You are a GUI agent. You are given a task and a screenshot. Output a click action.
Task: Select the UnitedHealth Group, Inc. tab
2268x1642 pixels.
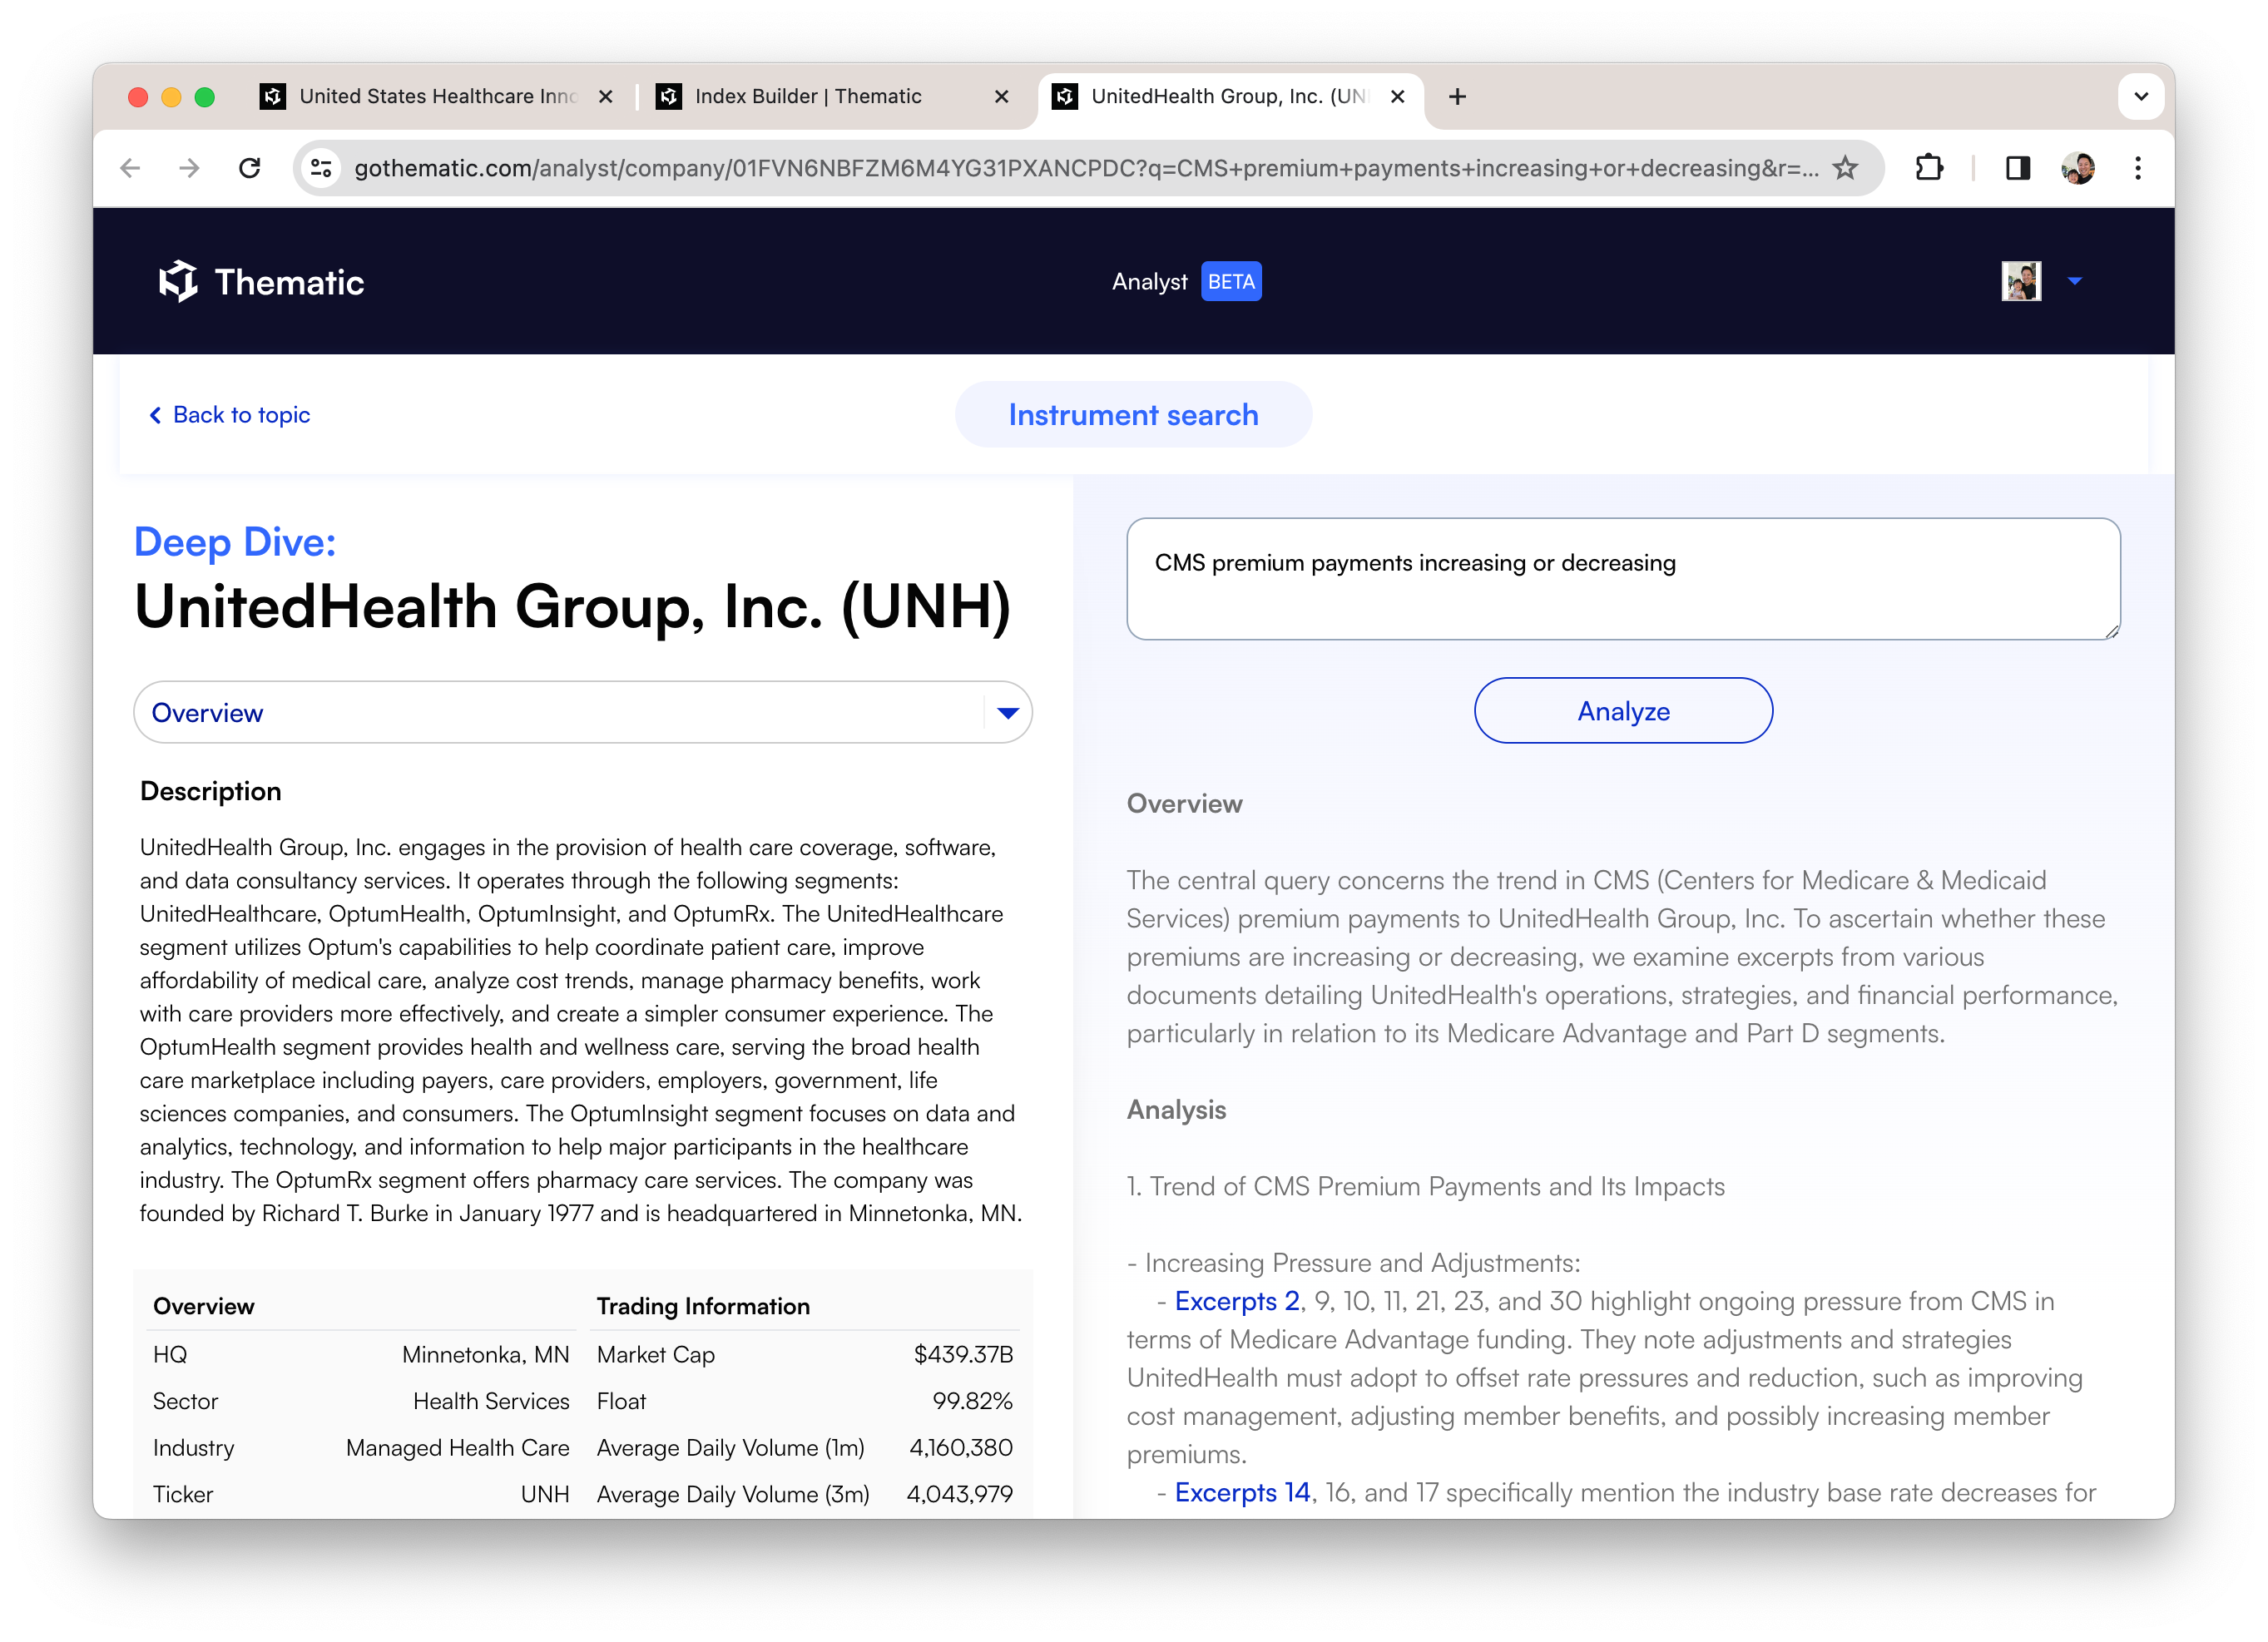(x=1230, y=96)
